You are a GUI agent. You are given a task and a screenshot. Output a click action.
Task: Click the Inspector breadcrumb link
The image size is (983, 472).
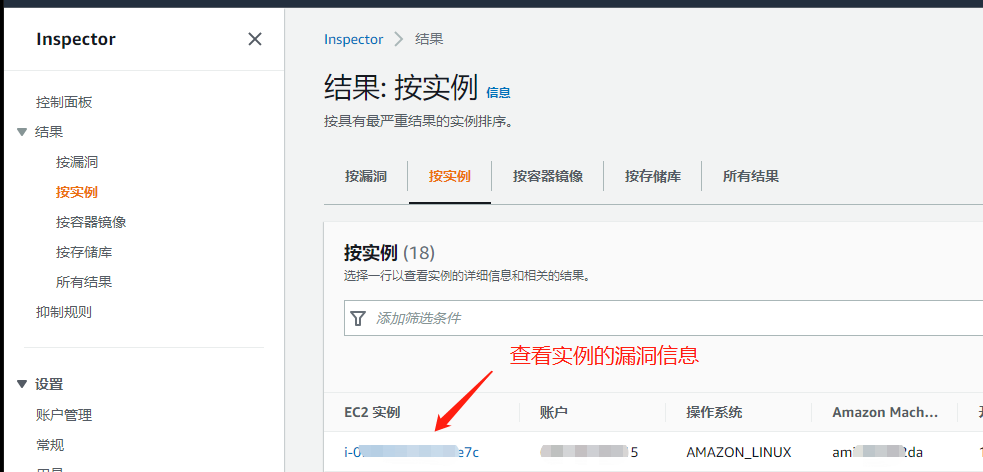354,39
